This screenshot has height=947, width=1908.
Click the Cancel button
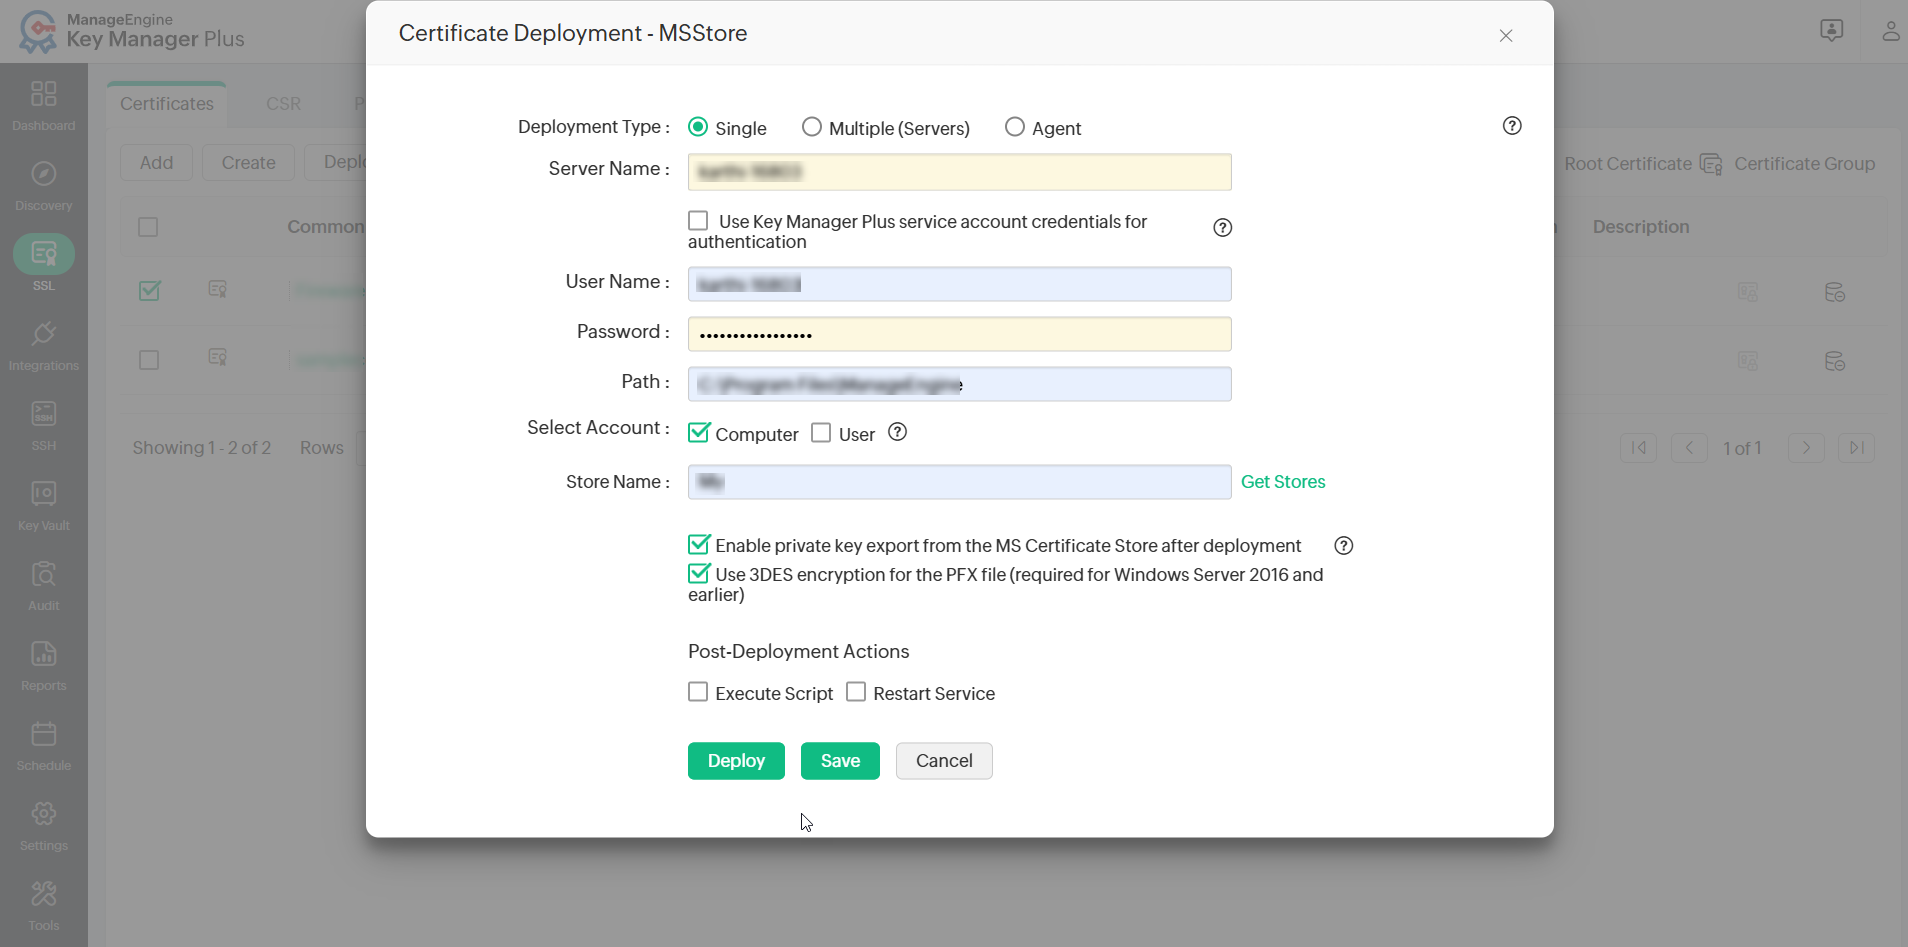(944, 761)
